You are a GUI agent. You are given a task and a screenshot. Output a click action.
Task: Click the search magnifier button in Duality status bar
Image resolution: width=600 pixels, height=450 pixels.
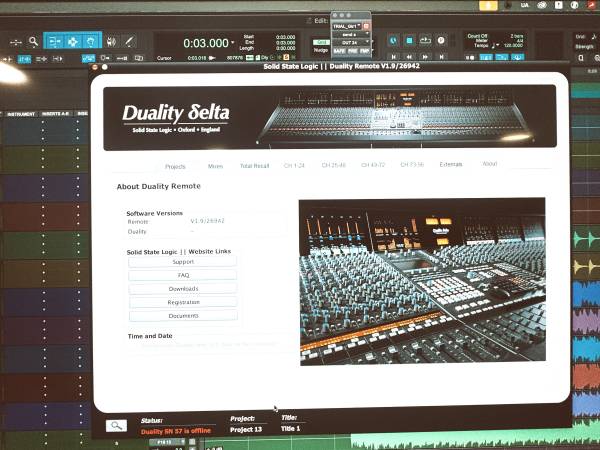point(116,426)
